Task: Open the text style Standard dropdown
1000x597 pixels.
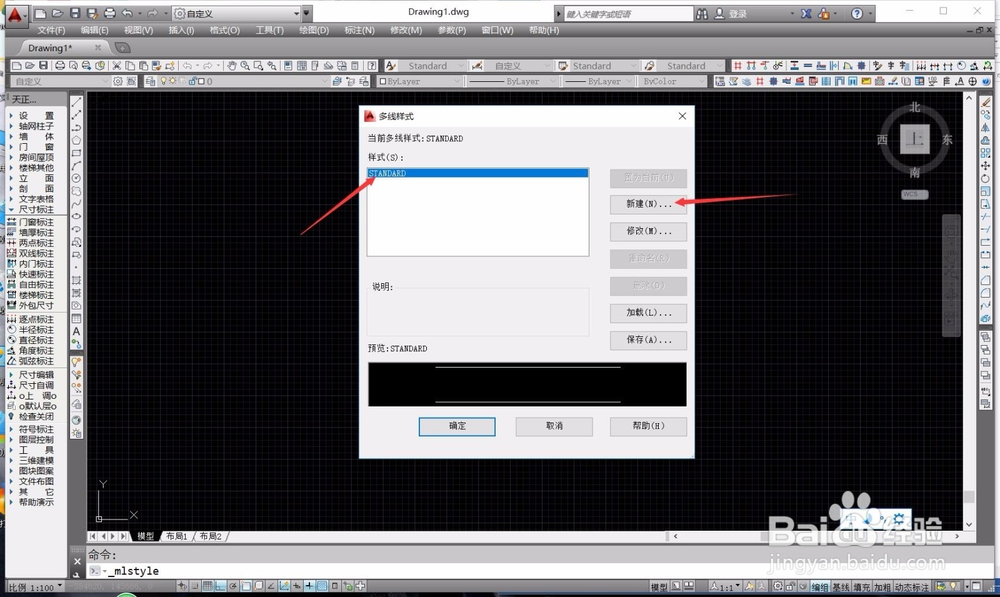Action: click(432, 66)
